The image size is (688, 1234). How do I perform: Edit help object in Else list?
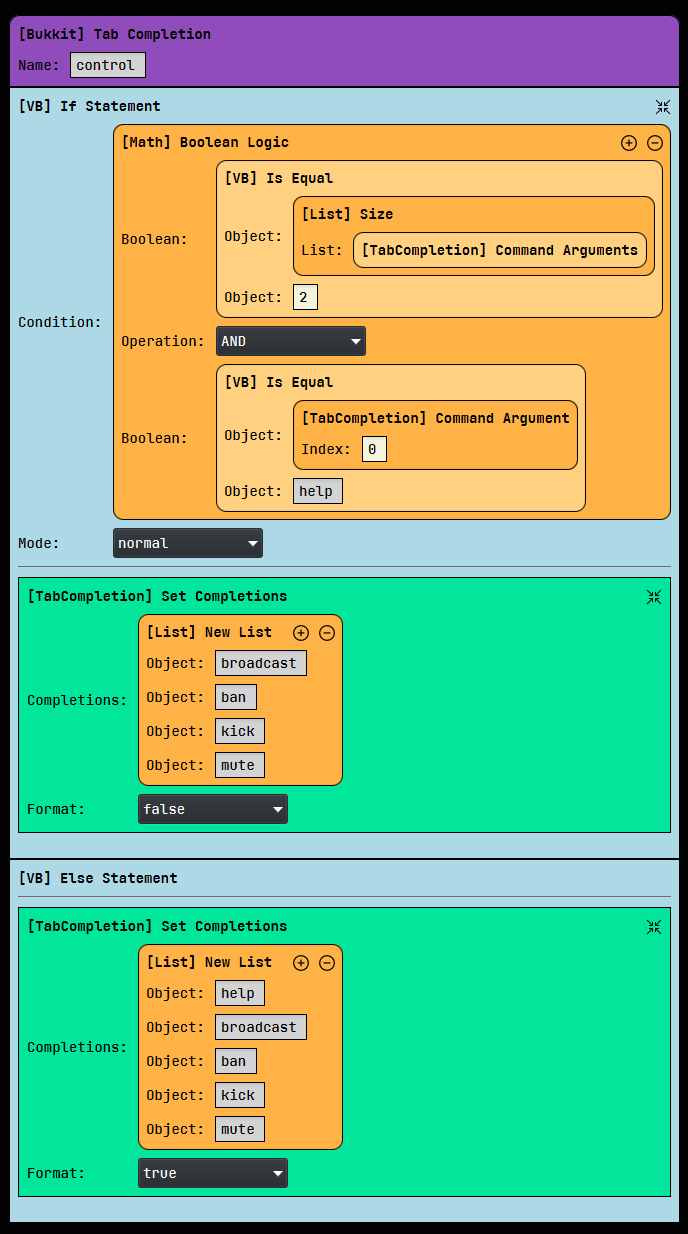pyautogui.click(x=240, y=993)
